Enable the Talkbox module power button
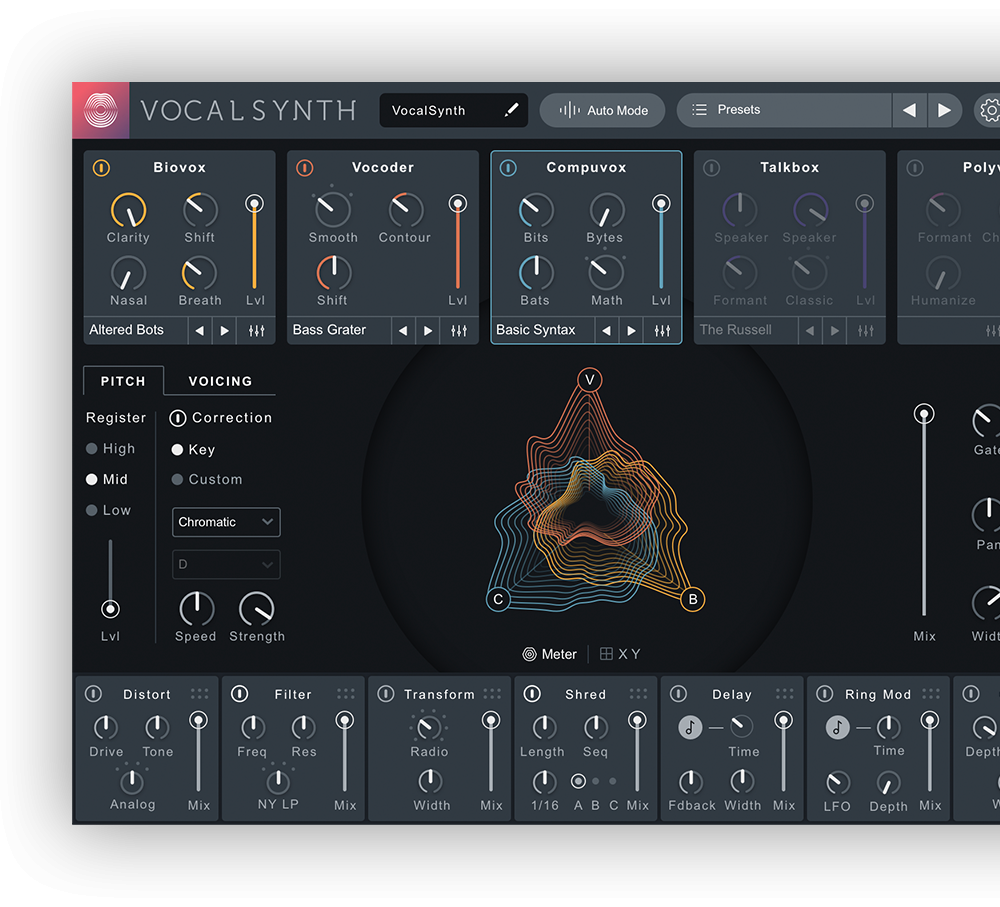 (x=711, y=168)
